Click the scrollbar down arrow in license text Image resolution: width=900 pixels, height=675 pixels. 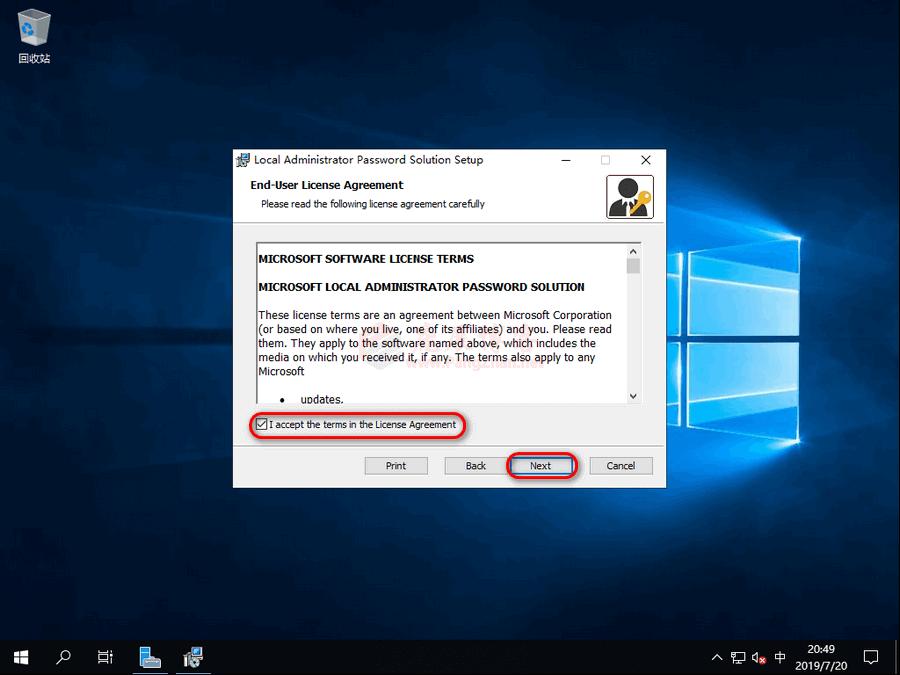(633, 396)
